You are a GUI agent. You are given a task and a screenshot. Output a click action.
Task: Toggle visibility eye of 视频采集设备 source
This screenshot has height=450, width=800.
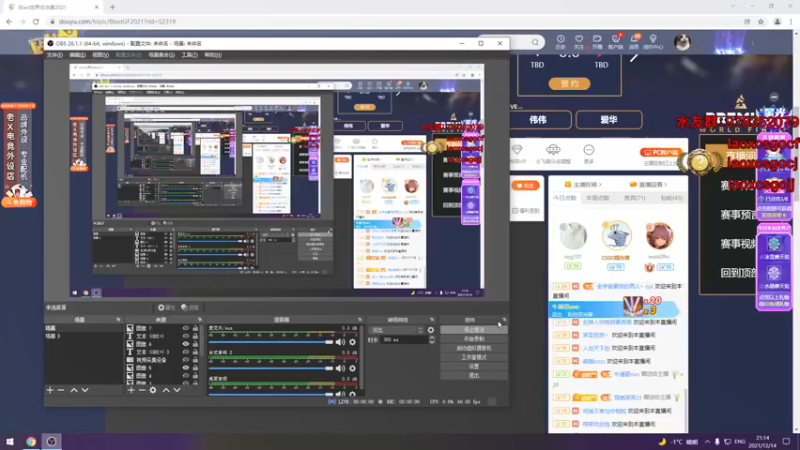click(x=186, y=360)
